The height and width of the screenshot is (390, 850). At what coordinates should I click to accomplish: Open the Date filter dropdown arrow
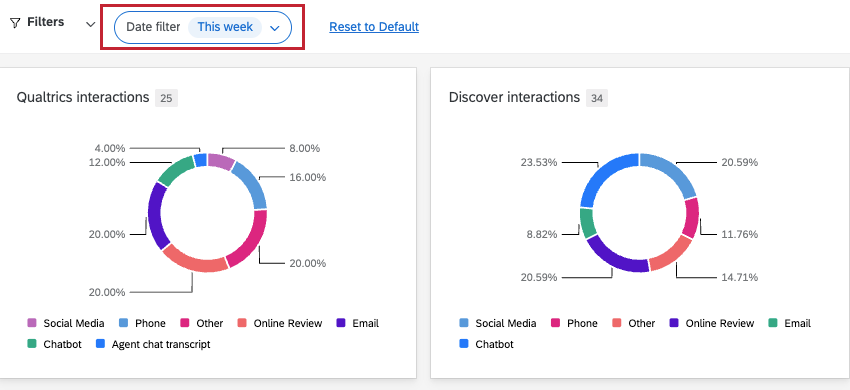pos(275,28)
